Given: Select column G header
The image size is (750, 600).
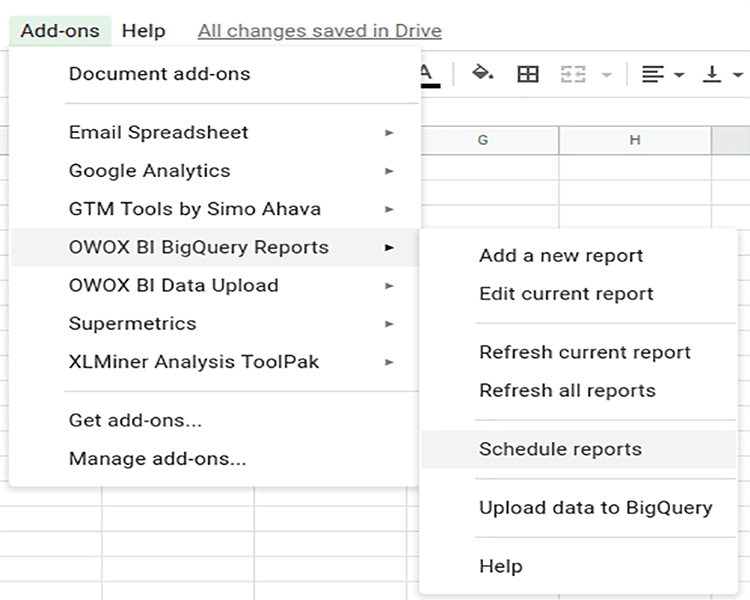Looking at the screenshot, I should pos(483,141).
